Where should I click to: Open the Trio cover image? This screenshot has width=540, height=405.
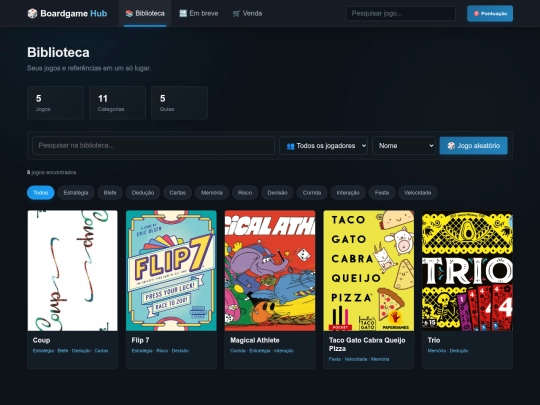coord(467,271)
